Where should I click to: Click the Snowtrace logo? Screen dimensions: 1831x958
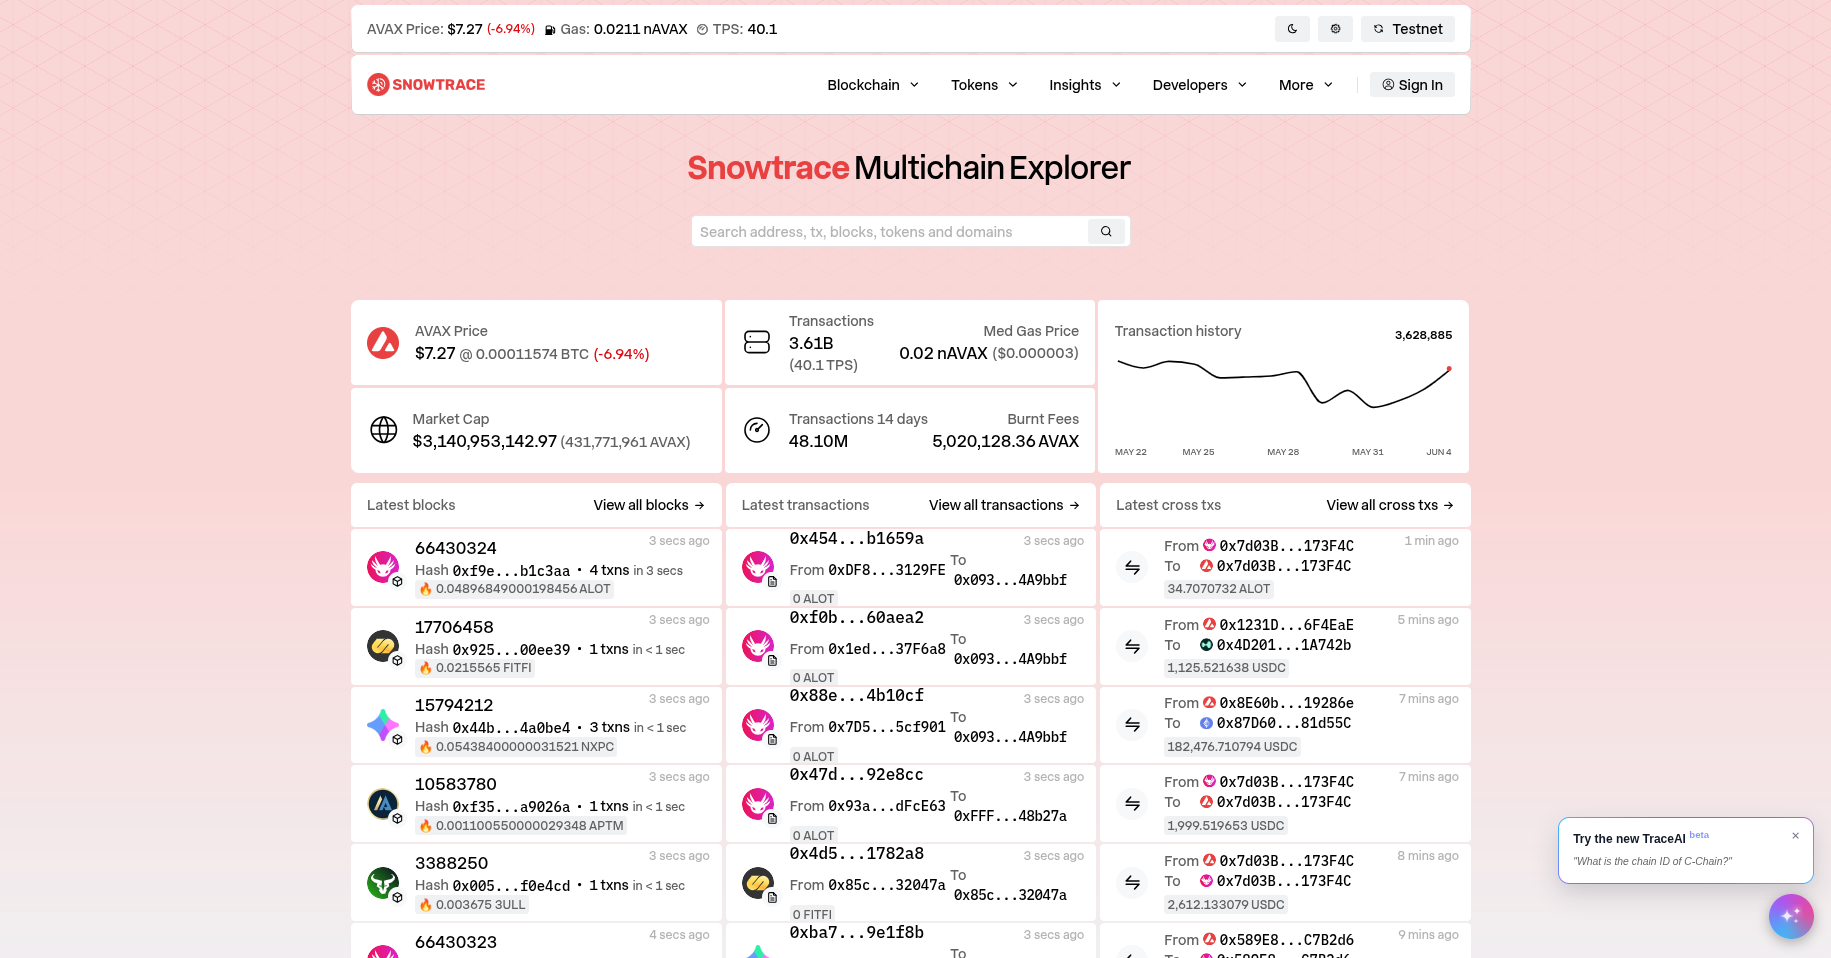click(426, 85)
